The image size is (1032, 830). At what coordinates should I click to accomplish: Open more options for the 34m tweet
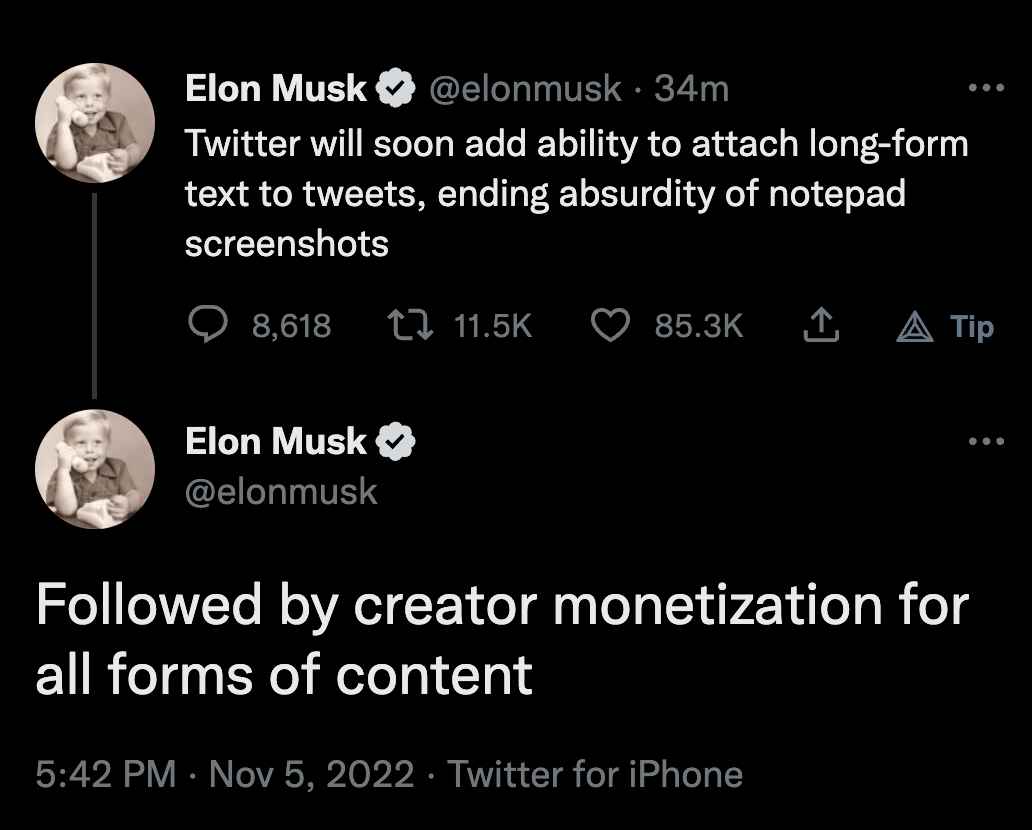[985, 88]
